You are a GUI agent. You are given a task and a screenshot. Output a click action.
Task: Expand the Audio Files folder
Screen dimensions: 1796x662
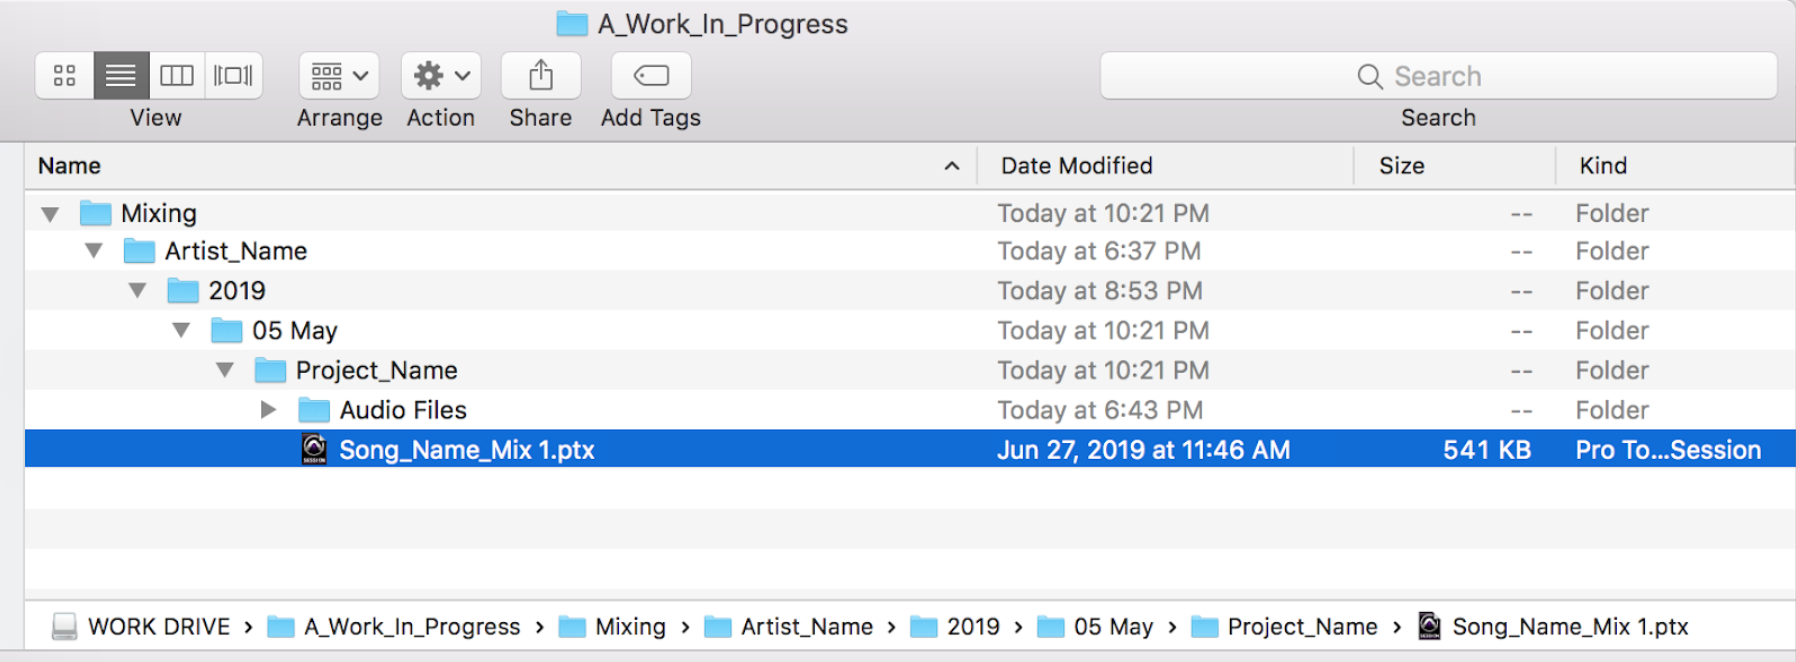click(x=268, y=410)
